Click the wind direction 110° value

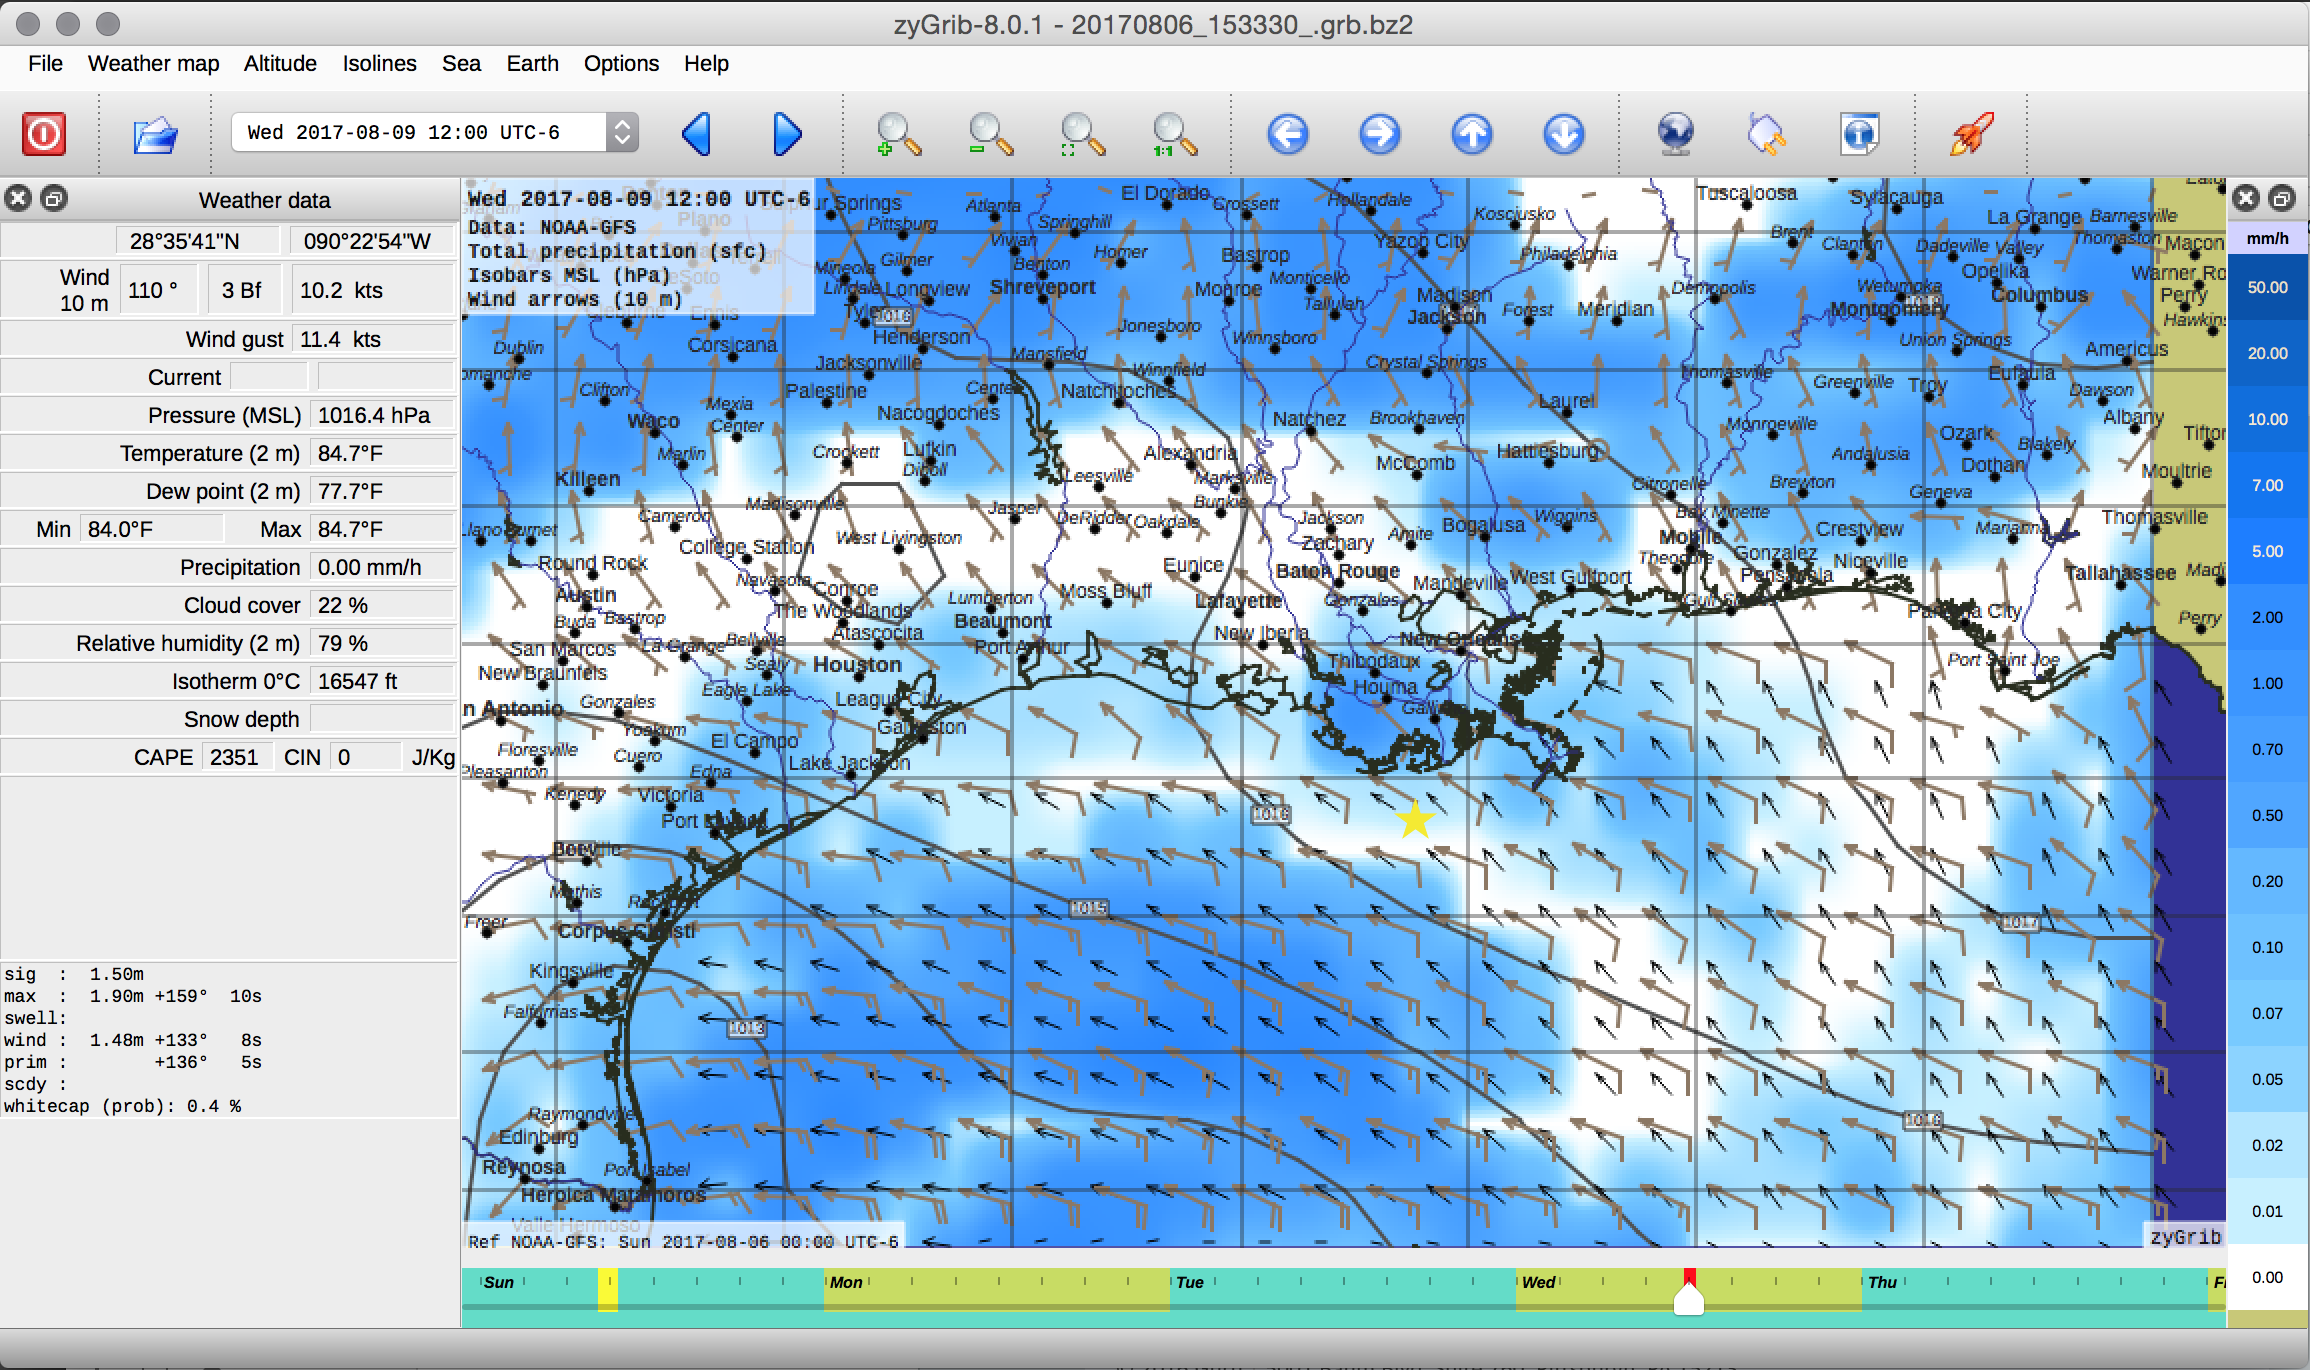tap(160, 290)
